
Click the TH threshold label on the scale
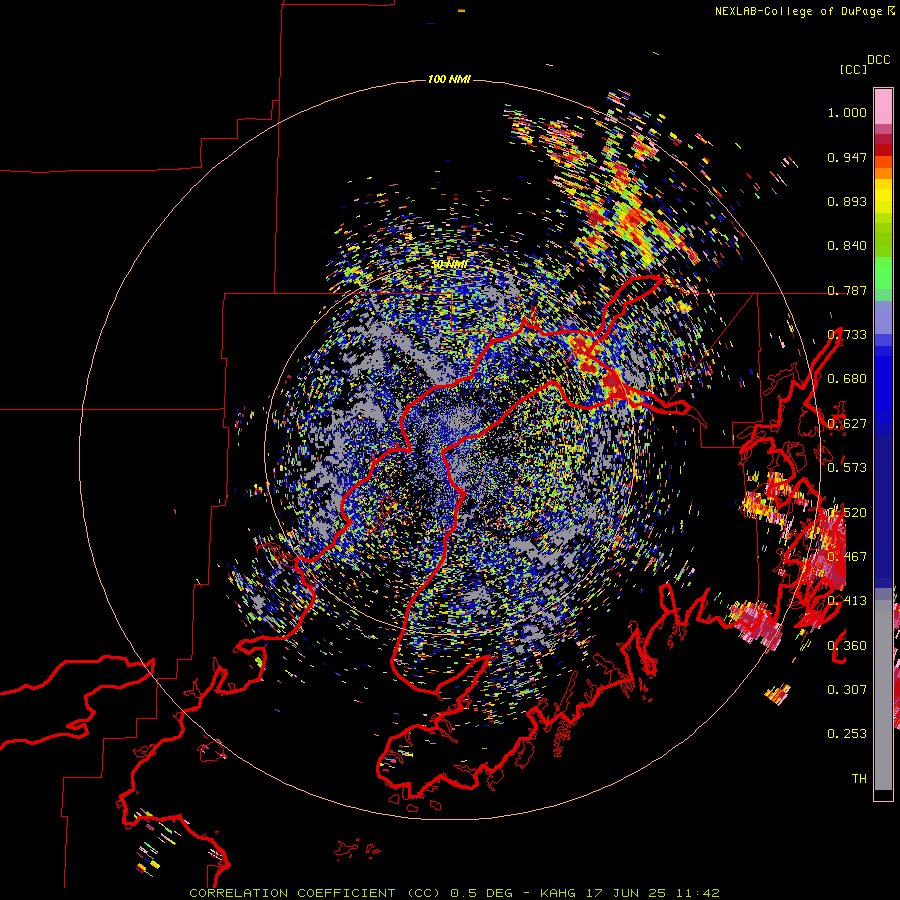(x=859, y=779)
